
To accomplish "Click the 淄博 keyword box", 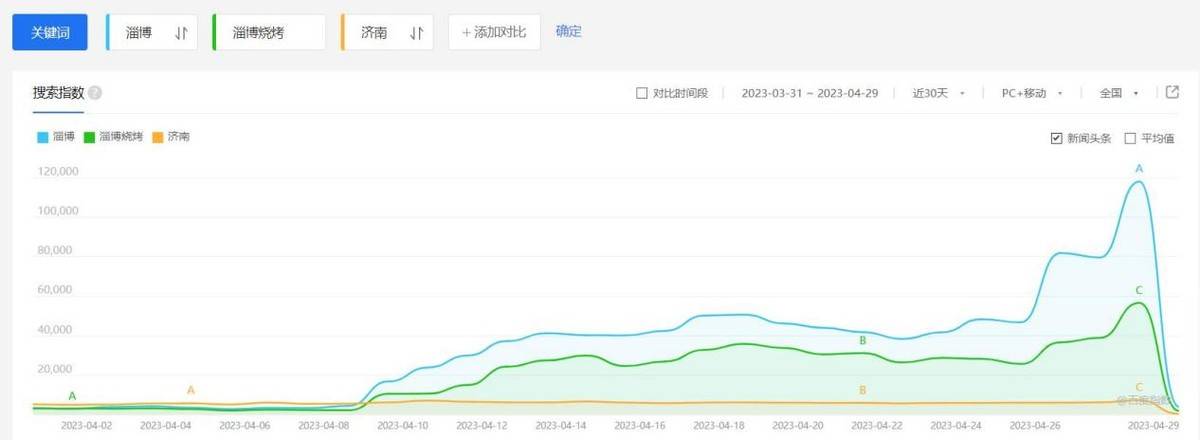I will [151, 32].
